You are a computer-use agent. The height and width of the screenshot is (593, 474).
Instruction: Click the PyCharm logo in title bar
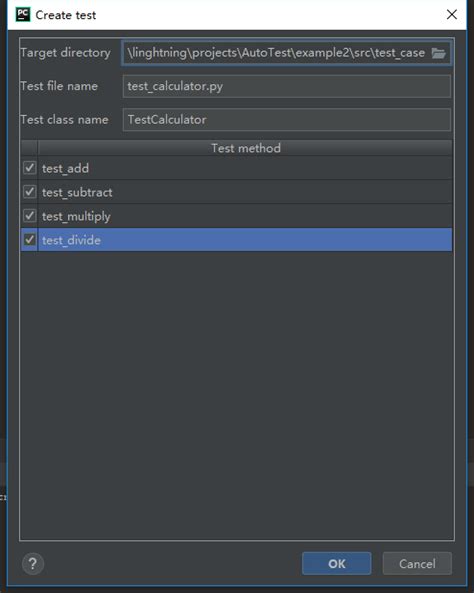click(23, 15)
